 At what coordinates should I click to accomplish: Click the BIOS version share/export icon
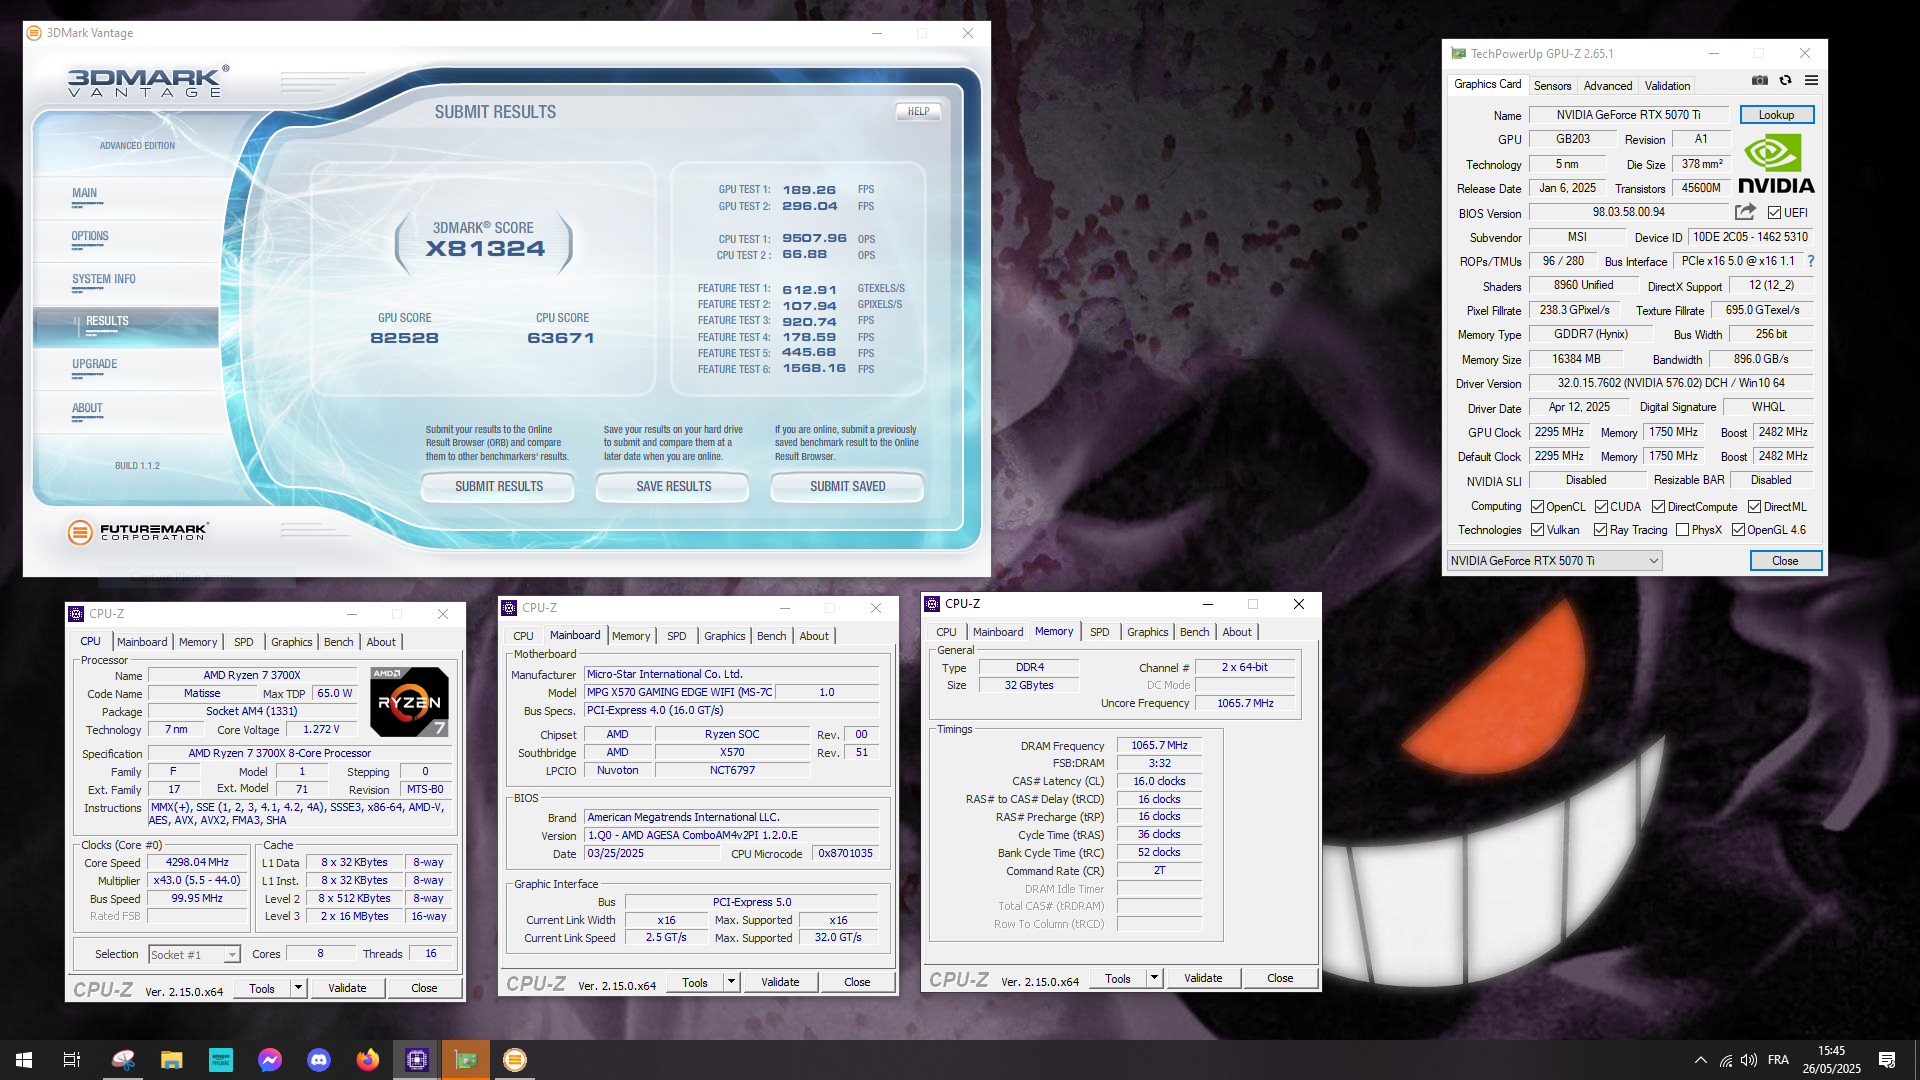[x=1745, y=212]
